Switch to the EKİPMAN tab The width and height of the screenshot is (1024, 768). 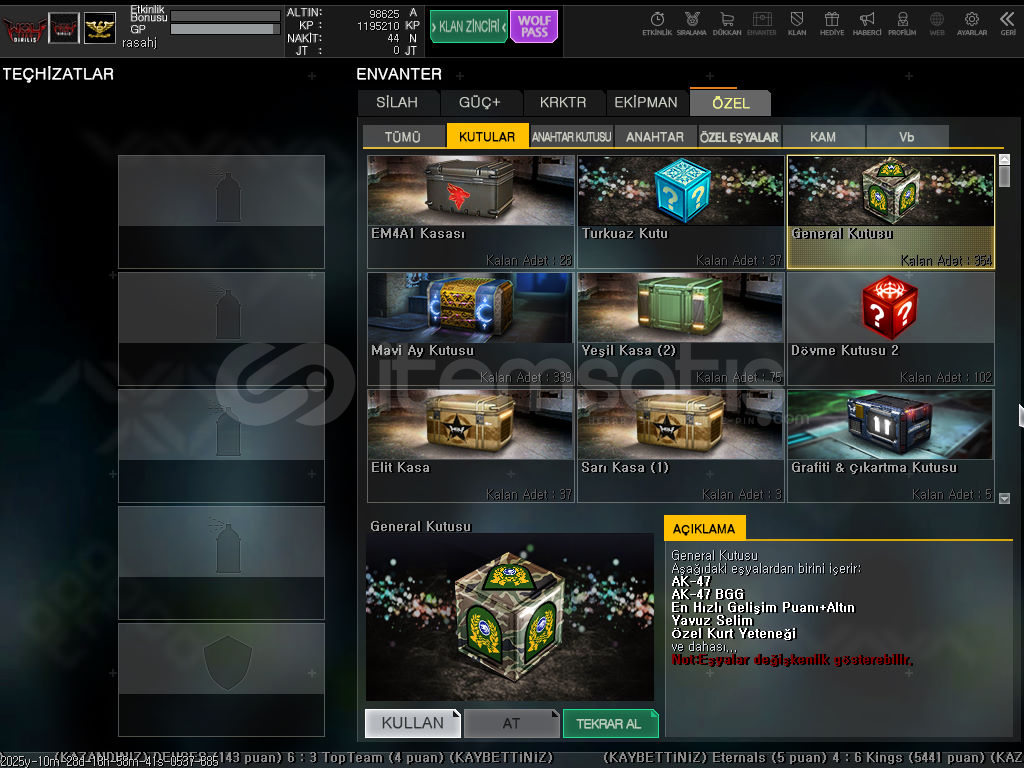point(646,103)
